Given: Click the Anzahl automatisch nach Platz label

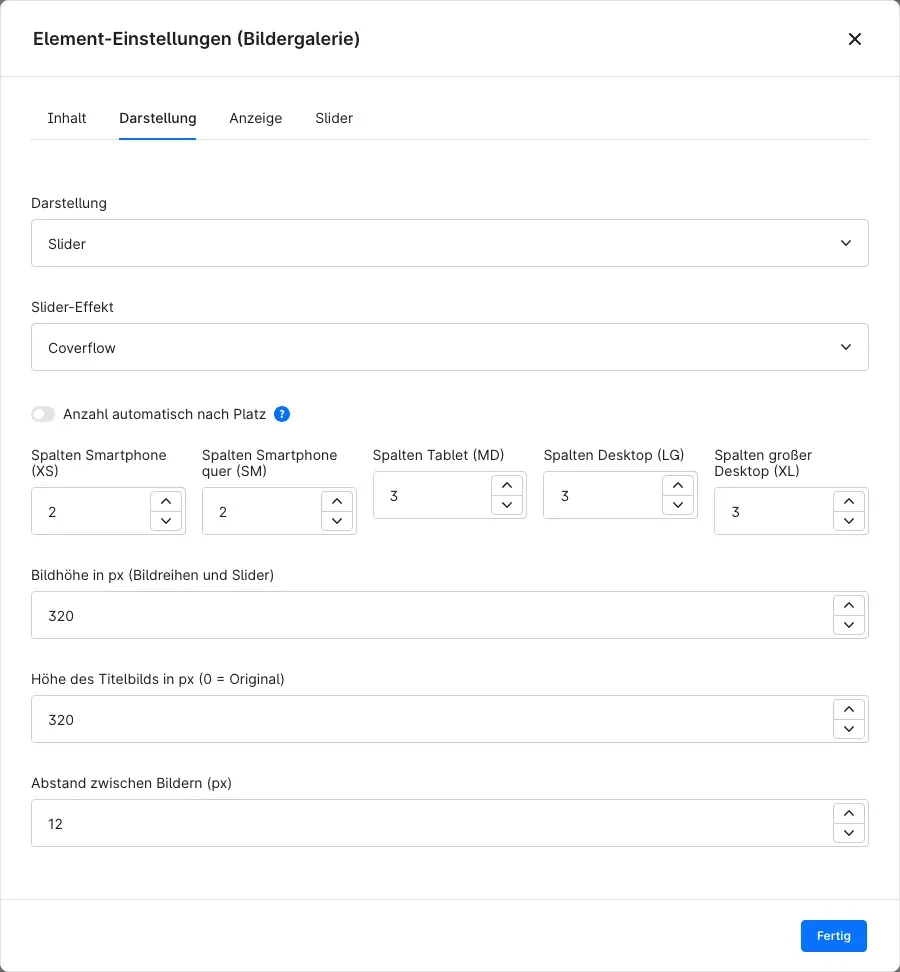Looking at the screenshot, I should tap(164, 414).
